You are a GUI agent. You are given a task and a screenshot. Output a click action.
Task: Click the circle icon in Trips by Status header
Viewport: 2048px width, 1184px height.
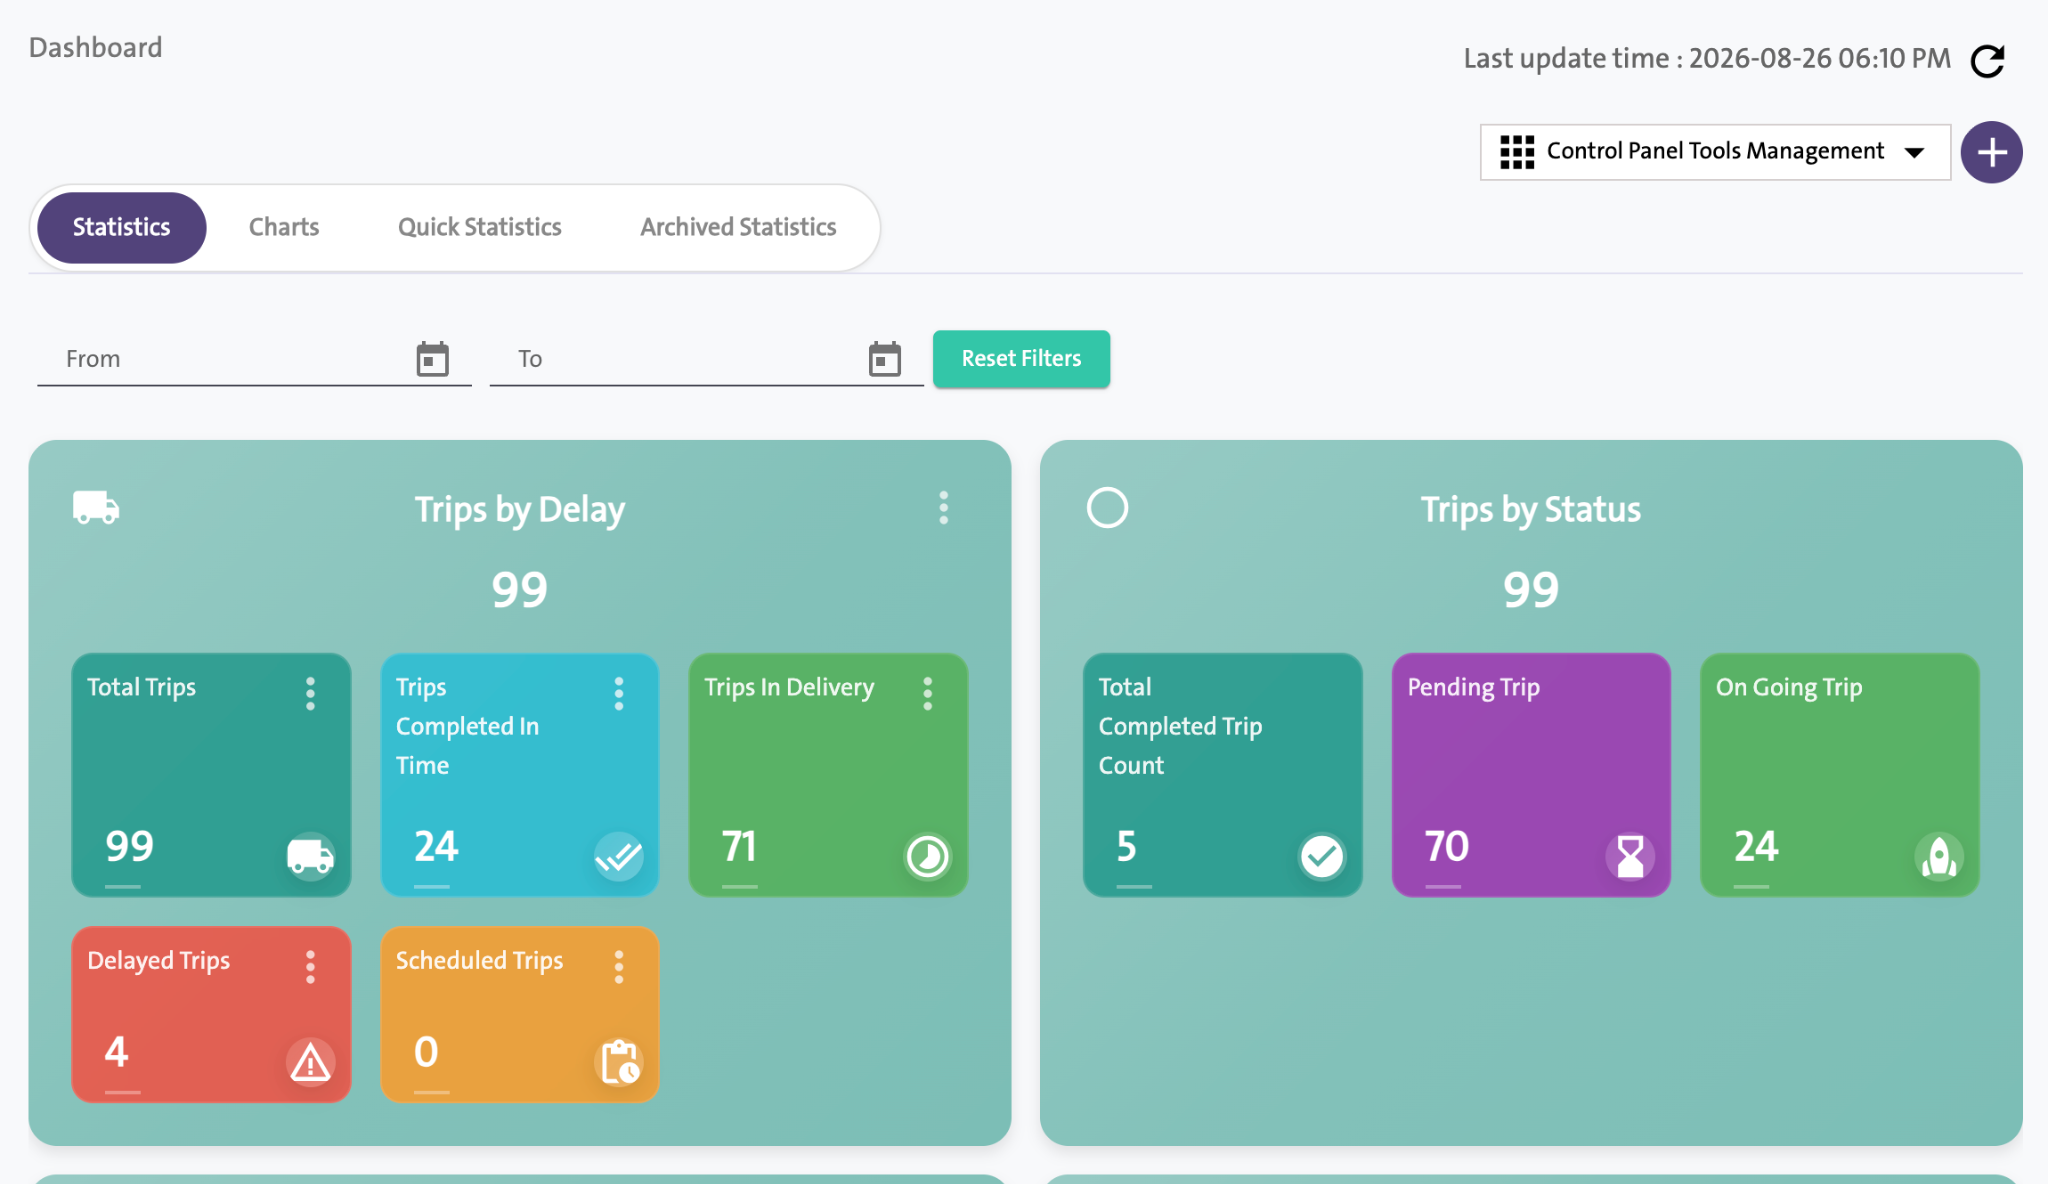1107,507
